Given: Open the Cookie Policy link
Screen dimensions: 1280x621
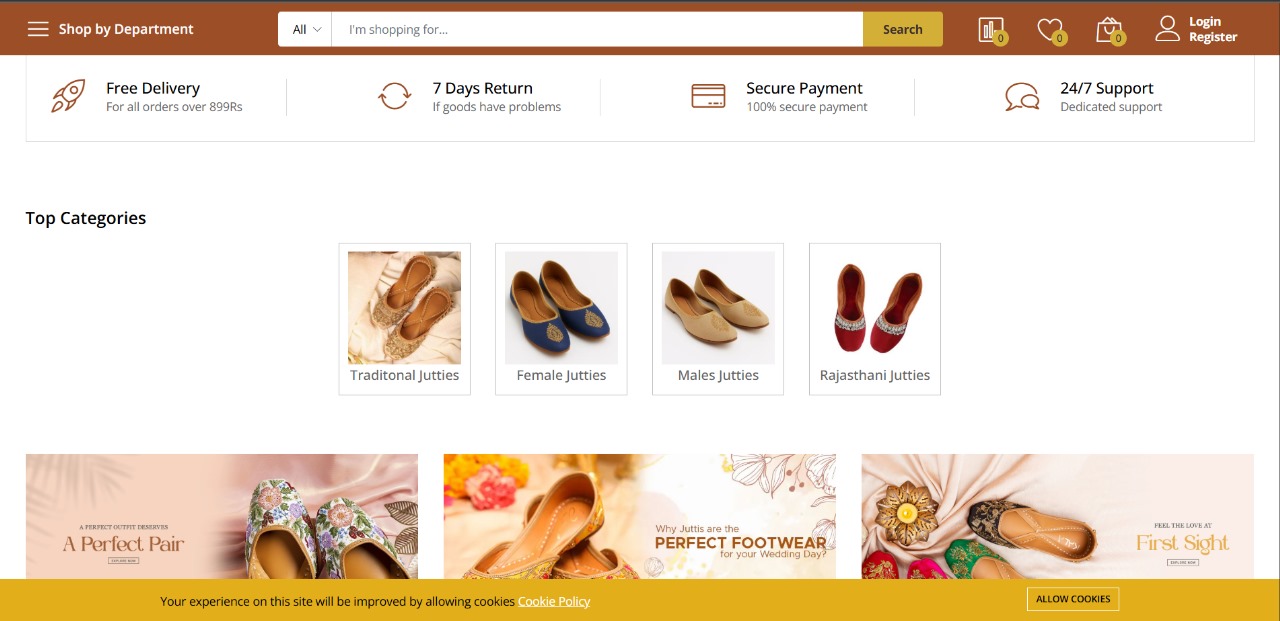Looking at the screenshot, I should (554, 601).
